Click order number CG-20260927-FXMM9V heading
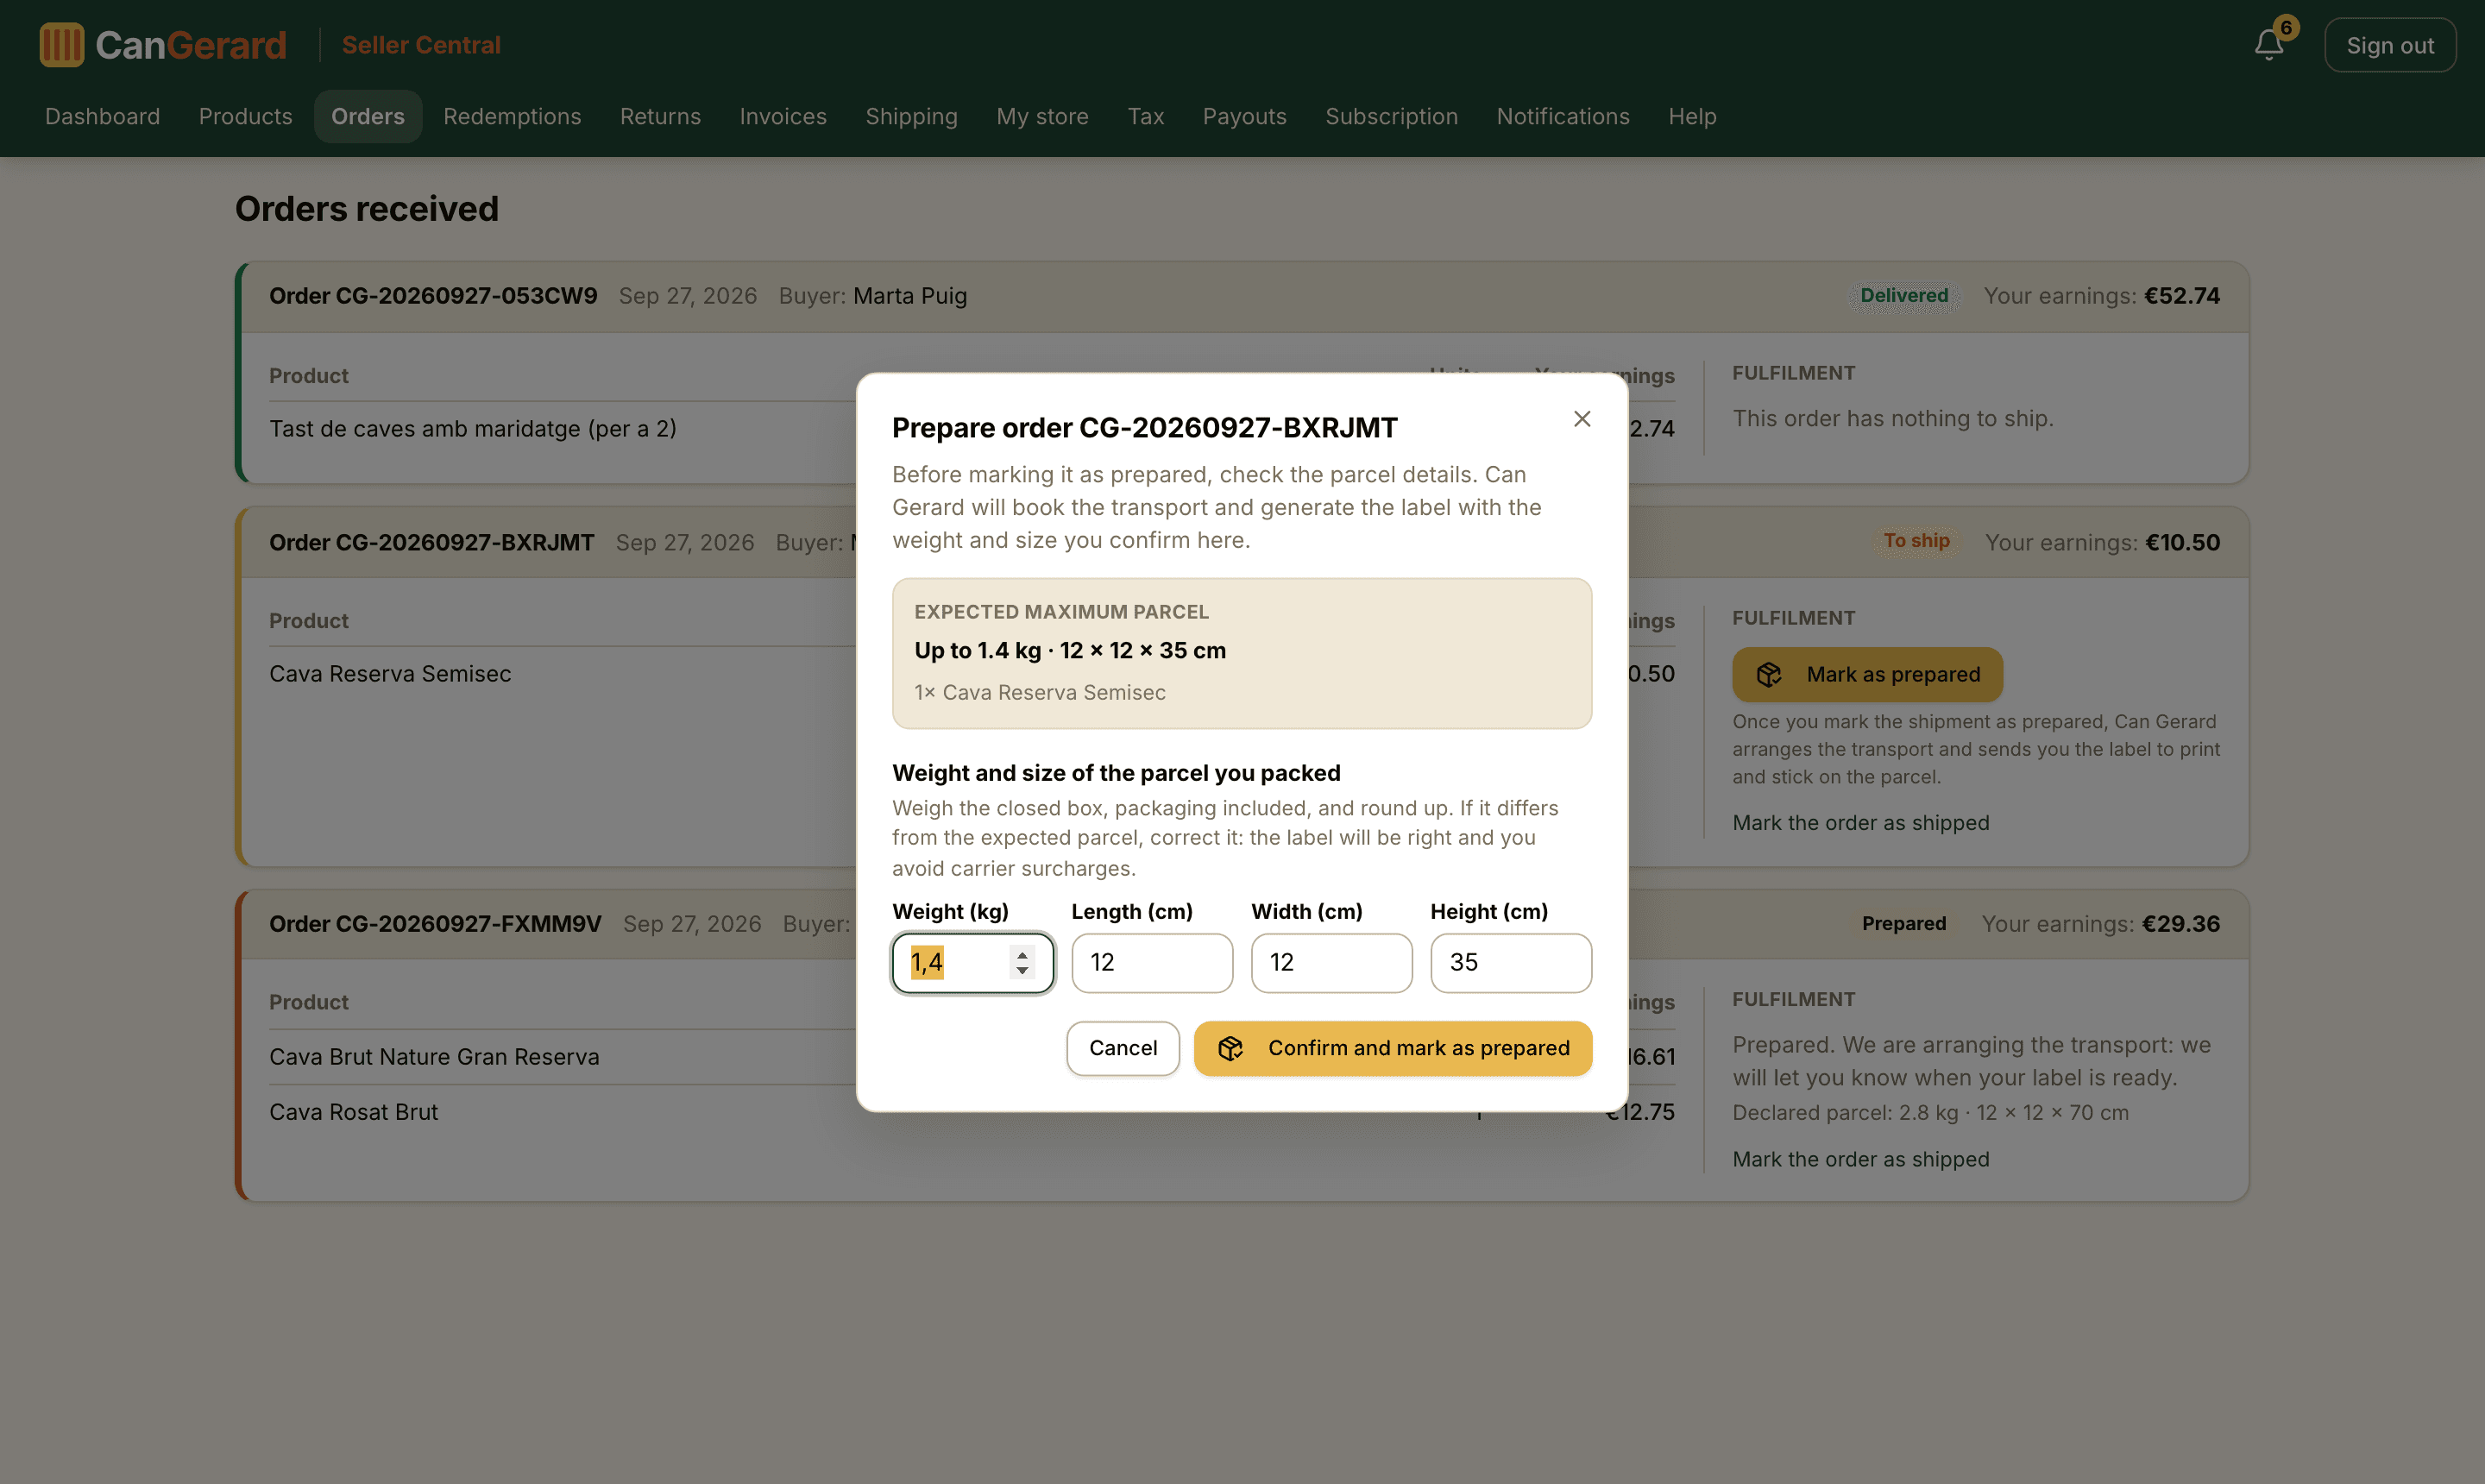2485x1484 pixels. (435, 924)
